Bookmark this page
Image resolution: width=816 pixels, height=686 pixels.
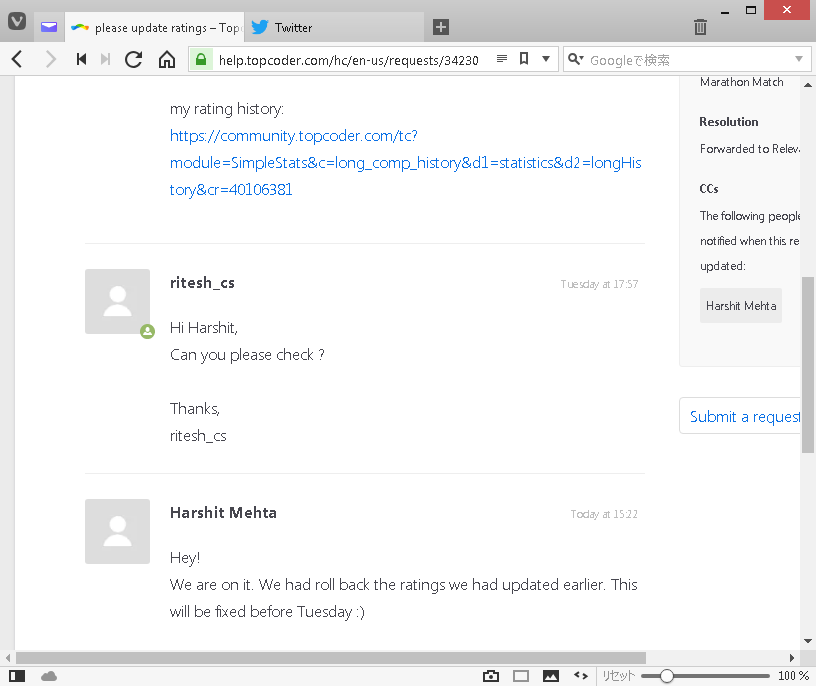click(524, 59)
